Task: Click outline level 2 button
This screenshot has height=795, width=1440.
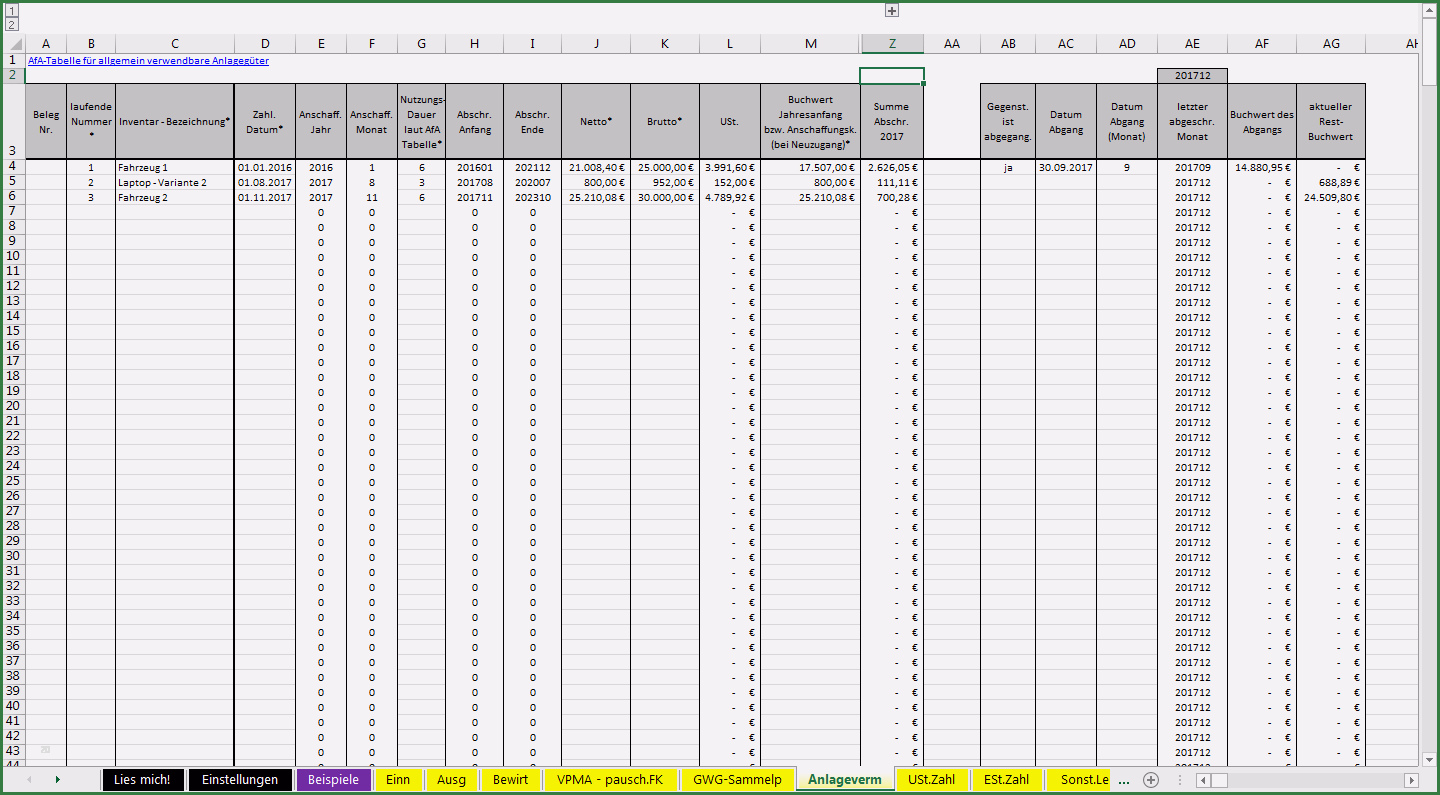Action: pos(13,24)
